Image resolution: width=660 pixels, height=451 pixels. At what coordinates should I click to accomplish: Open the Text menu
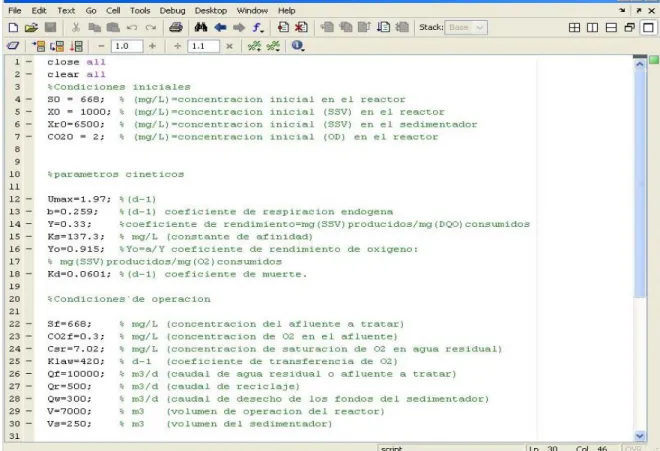click(x=66, y=11)
